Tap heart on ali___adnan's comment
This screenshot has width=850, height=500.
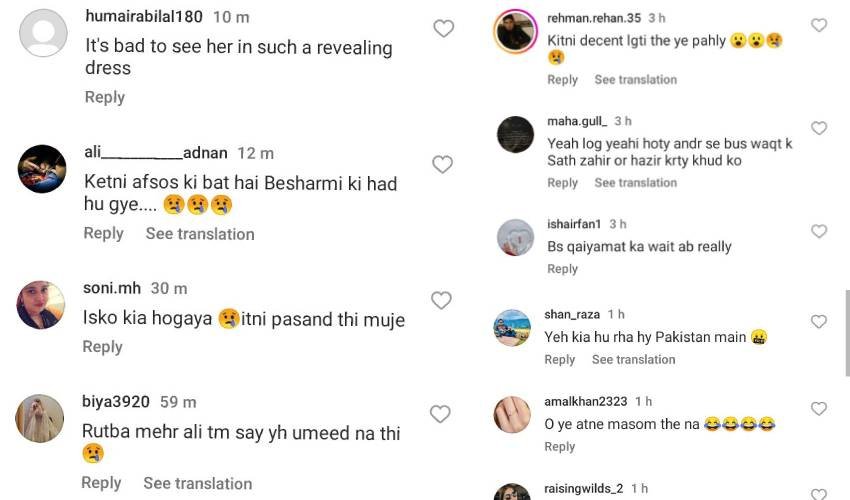(x=442, y=164)
